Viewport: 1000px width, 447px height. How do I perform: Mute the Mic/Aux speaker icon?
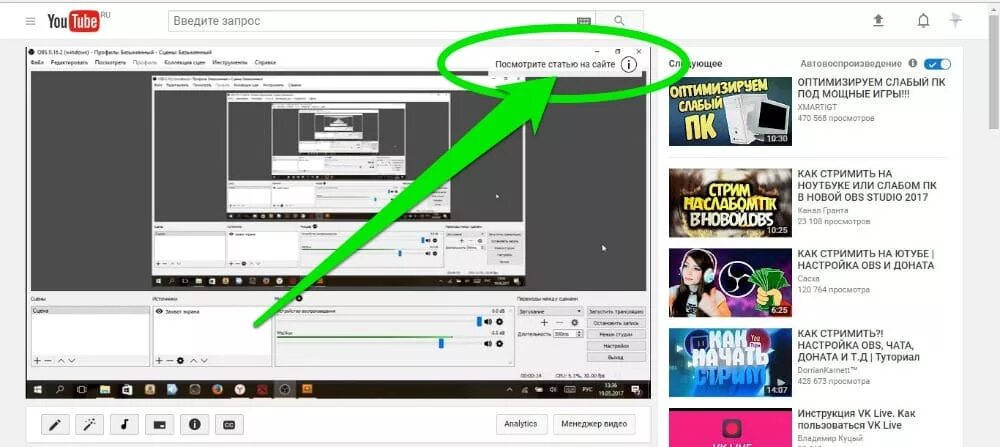pos(488,344)
